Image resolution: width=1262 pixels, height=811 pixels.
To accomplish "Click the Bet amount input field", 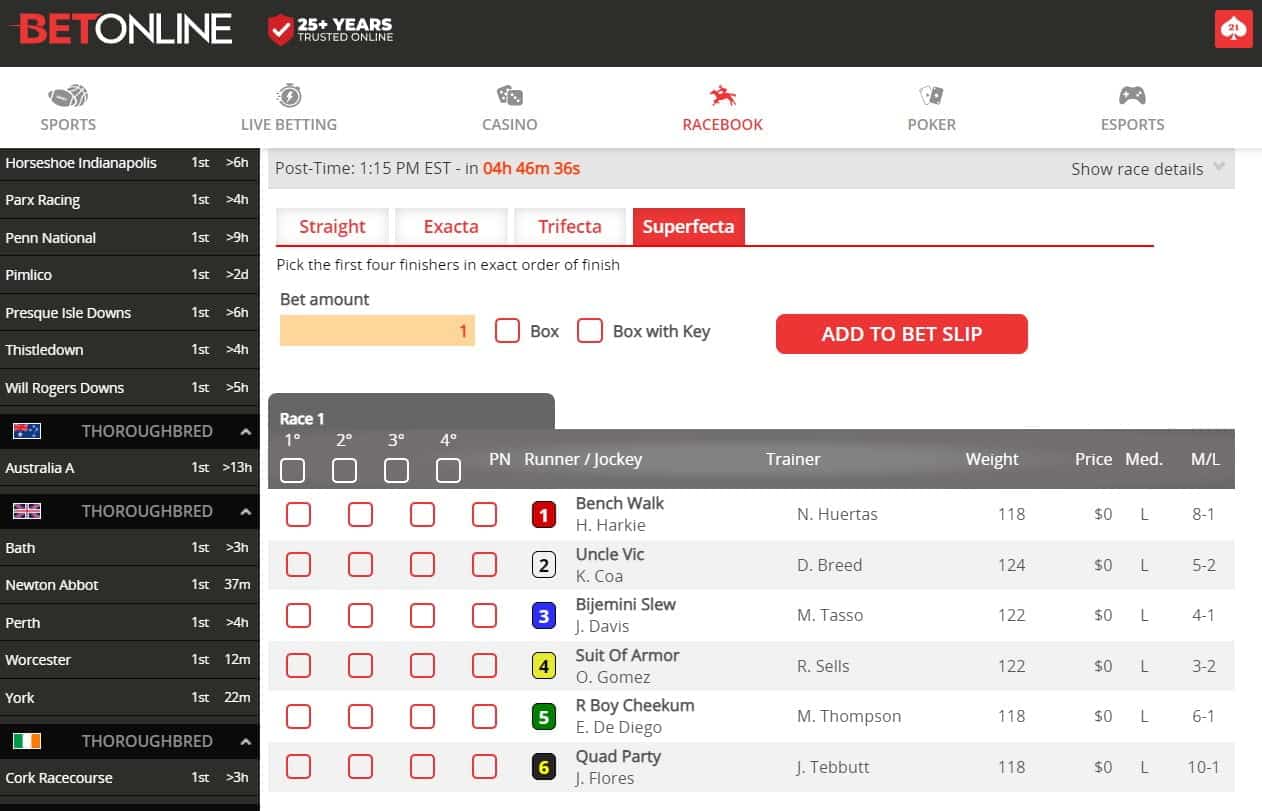I will [x=377, y=331].
